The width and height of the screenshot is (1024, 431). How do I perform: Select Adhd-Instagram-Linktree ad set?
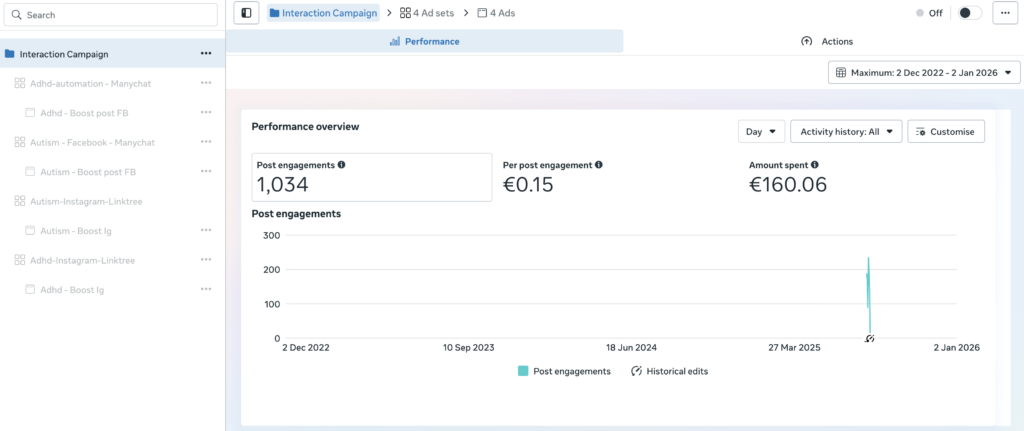(82, 260)
